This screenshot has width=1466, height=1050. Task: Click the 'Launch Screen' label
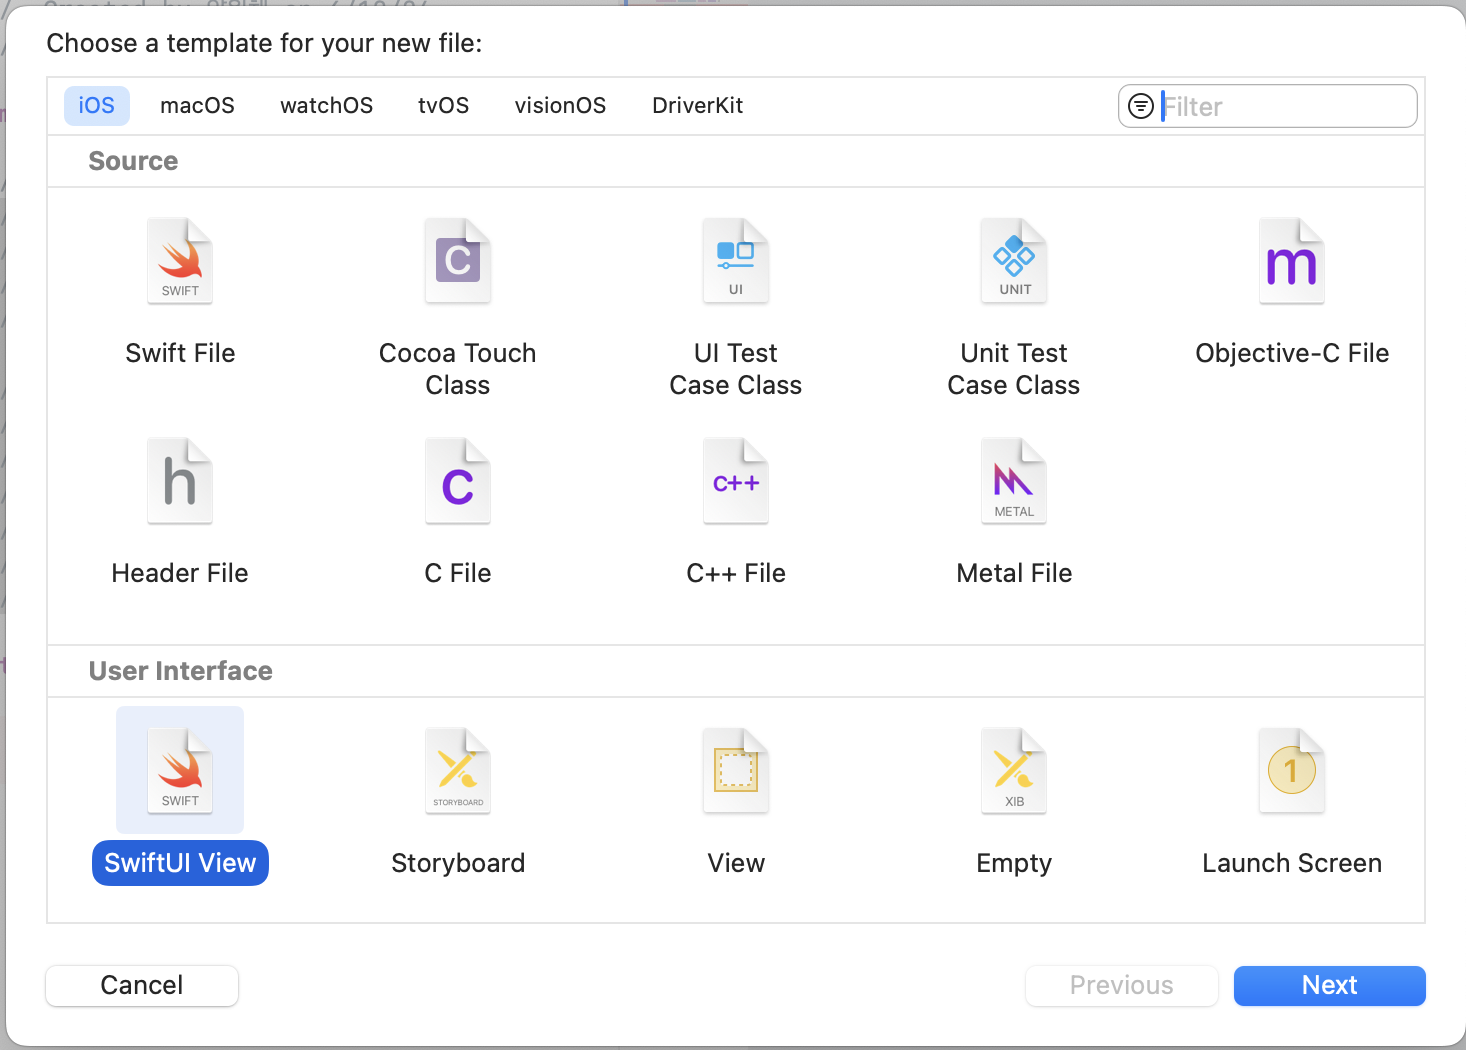click(1292, 863)
